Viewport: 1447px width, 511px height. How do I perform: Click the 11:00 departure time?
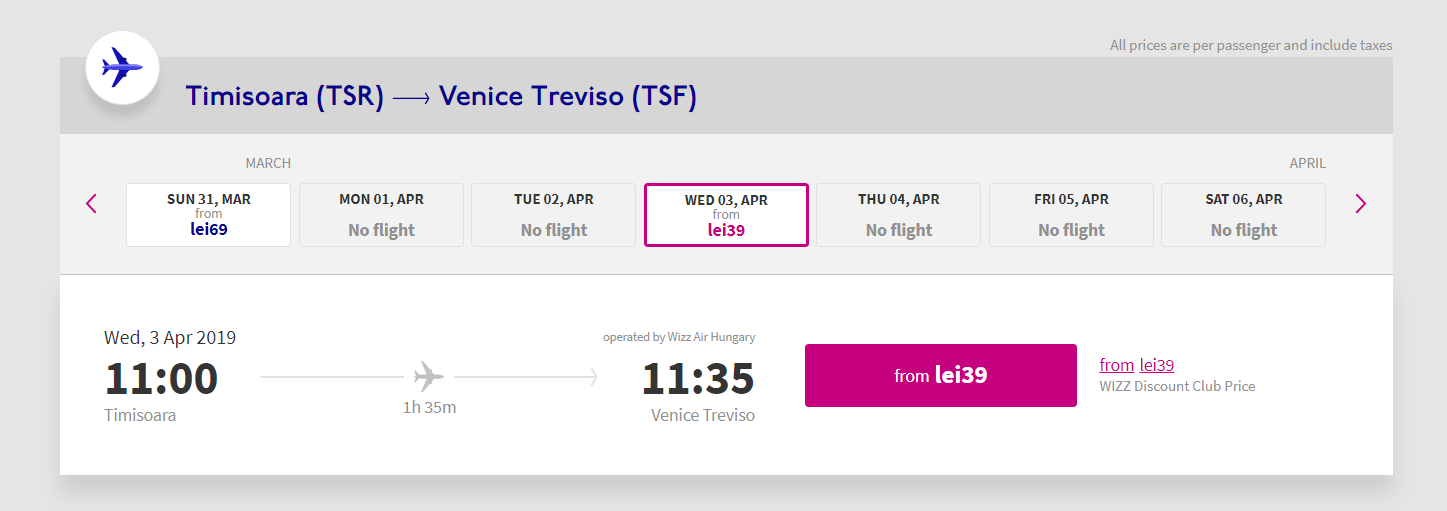point(161,379)
